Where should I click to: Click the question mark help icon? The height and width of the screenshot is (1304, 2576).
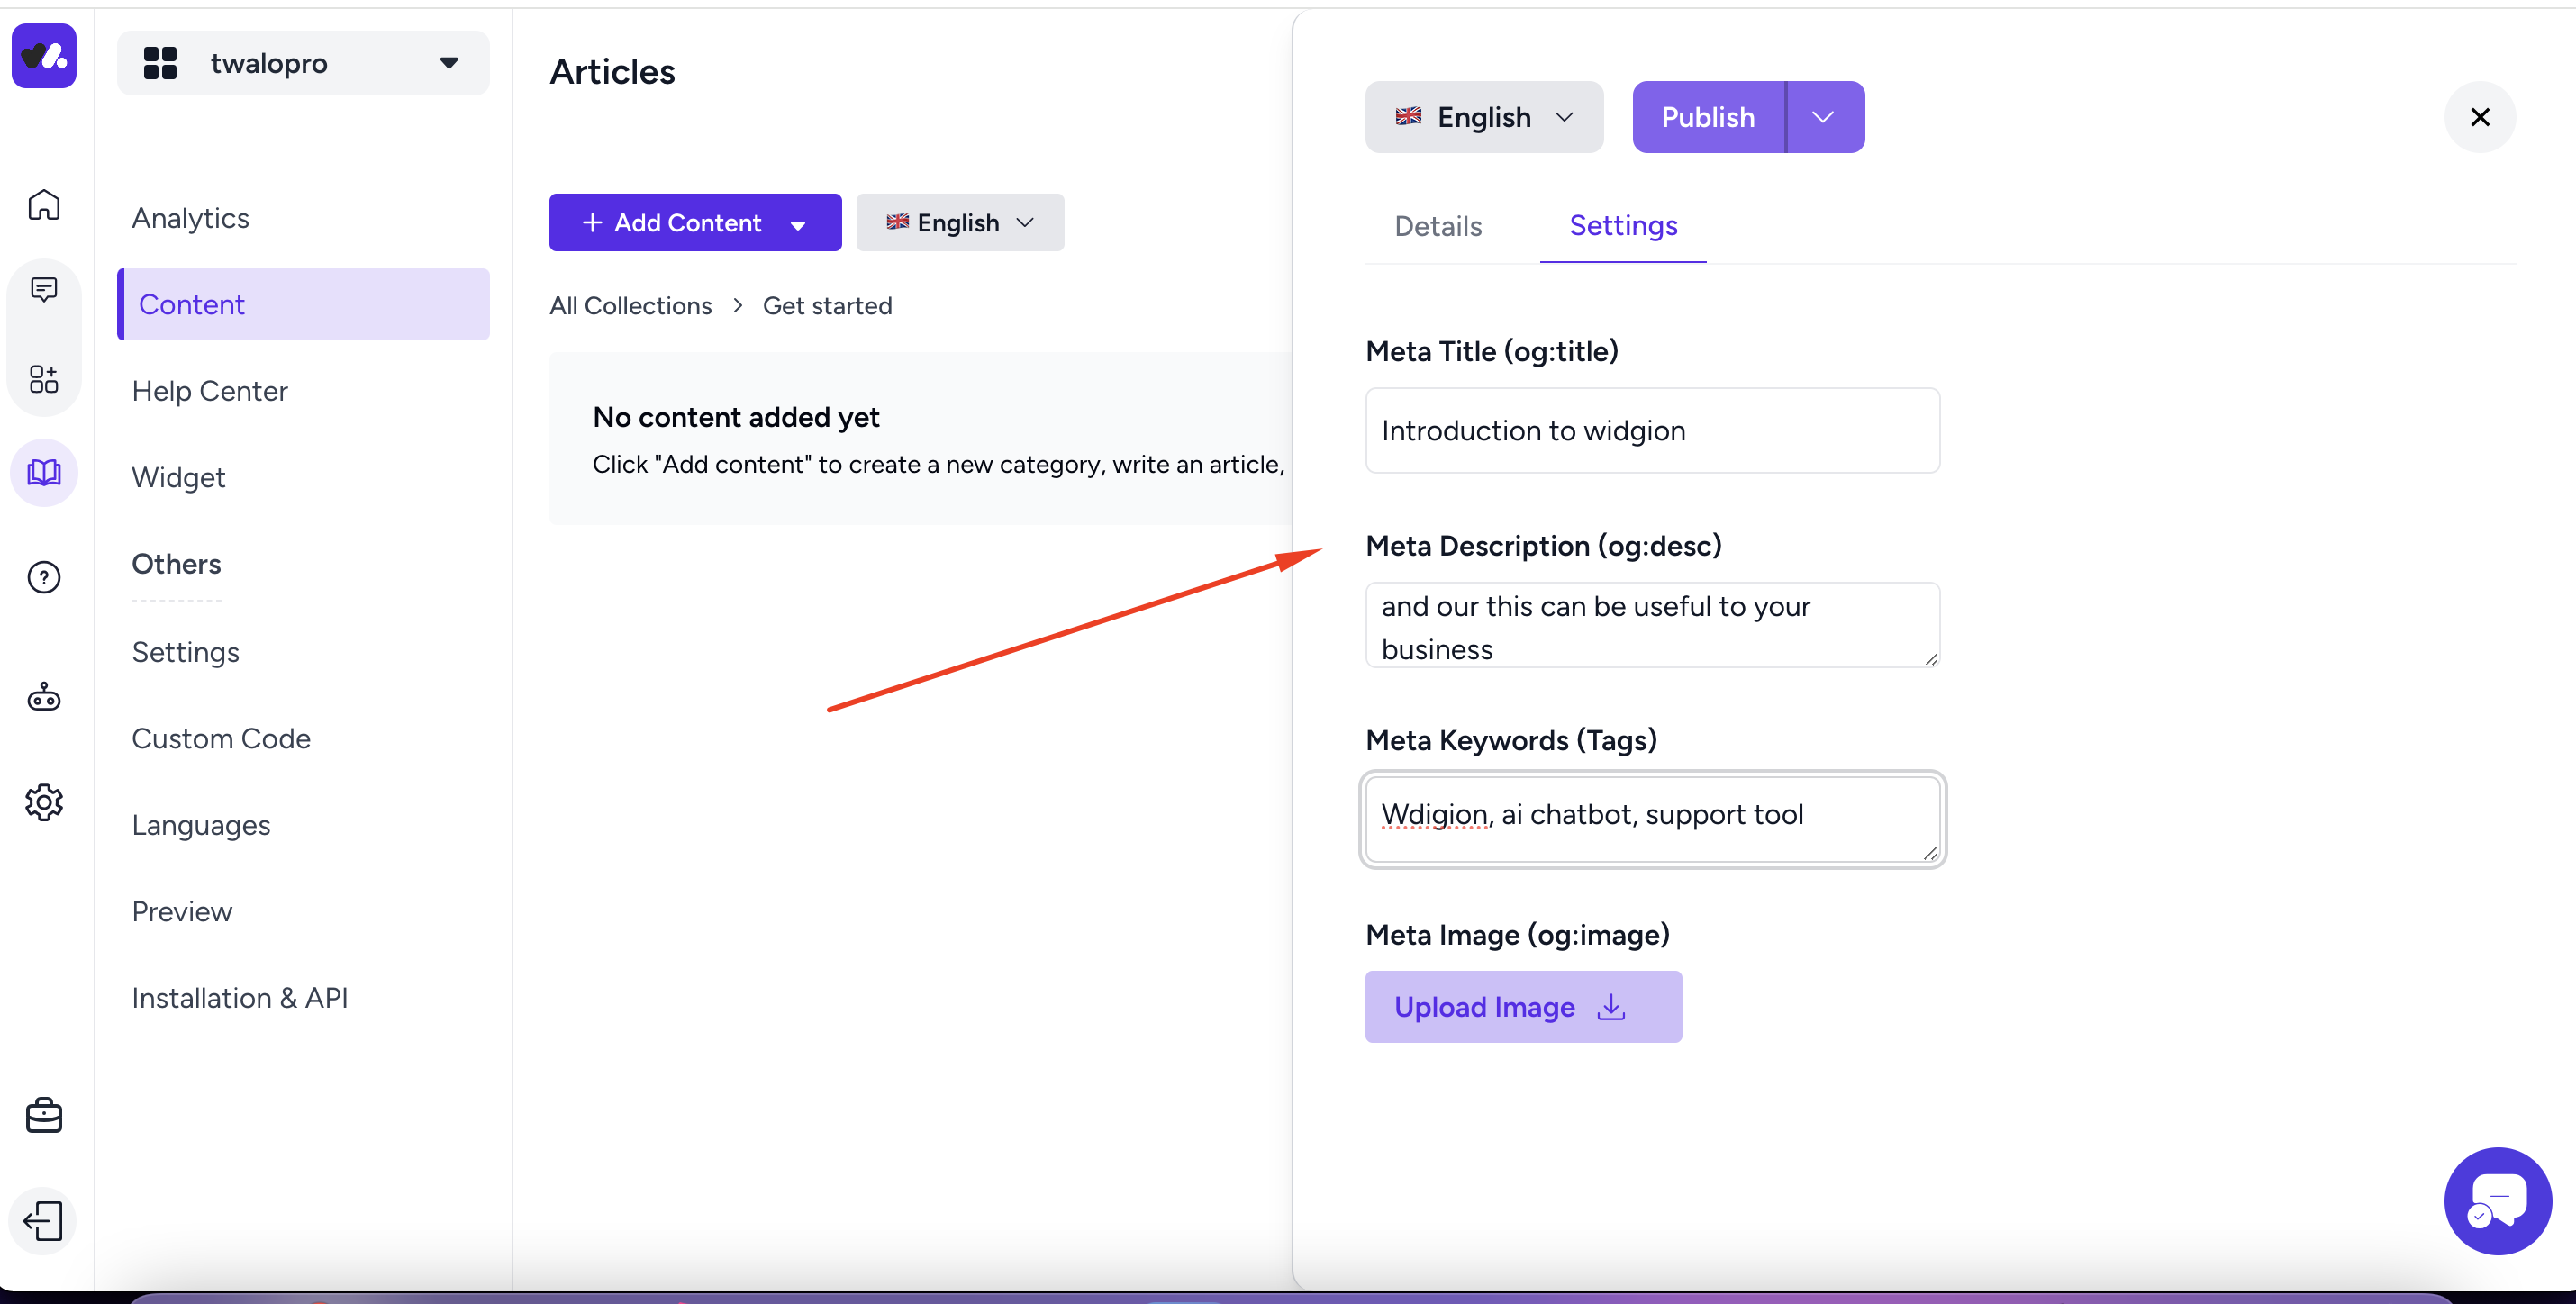click(x=44, y=577)
